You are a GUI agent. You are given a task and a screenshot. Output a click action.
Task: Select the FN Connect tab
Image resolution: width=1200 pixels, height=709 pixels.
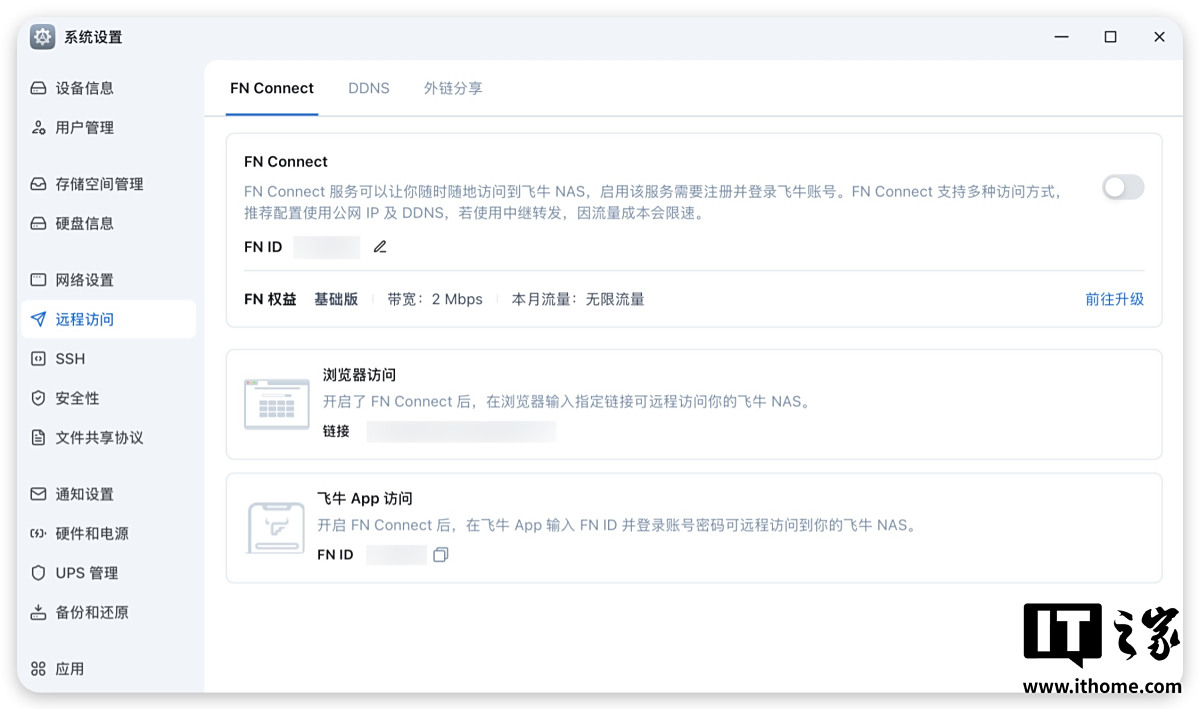(272, 88)
